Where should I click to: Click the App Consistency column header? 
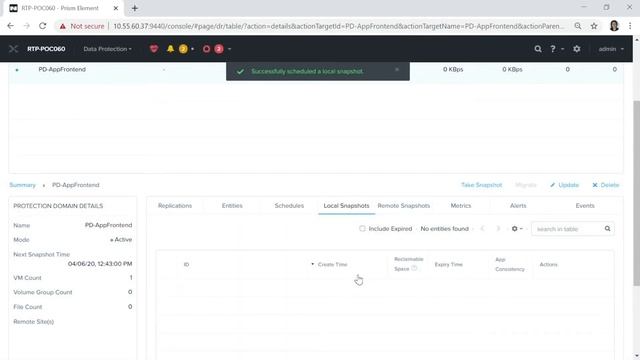[x=510, y=264]
